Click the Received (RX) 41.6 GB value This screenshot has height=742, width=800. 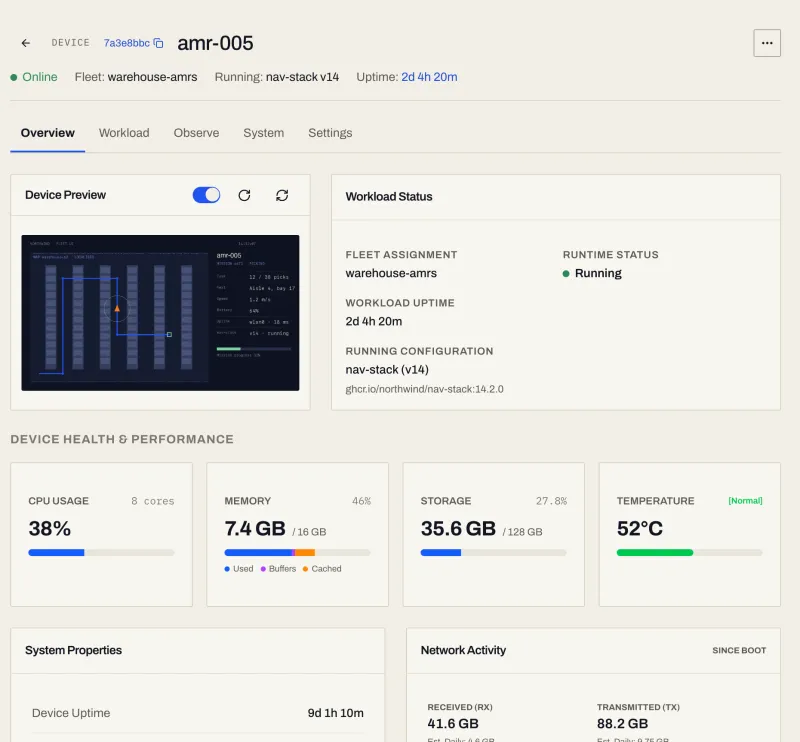(453, 724)
